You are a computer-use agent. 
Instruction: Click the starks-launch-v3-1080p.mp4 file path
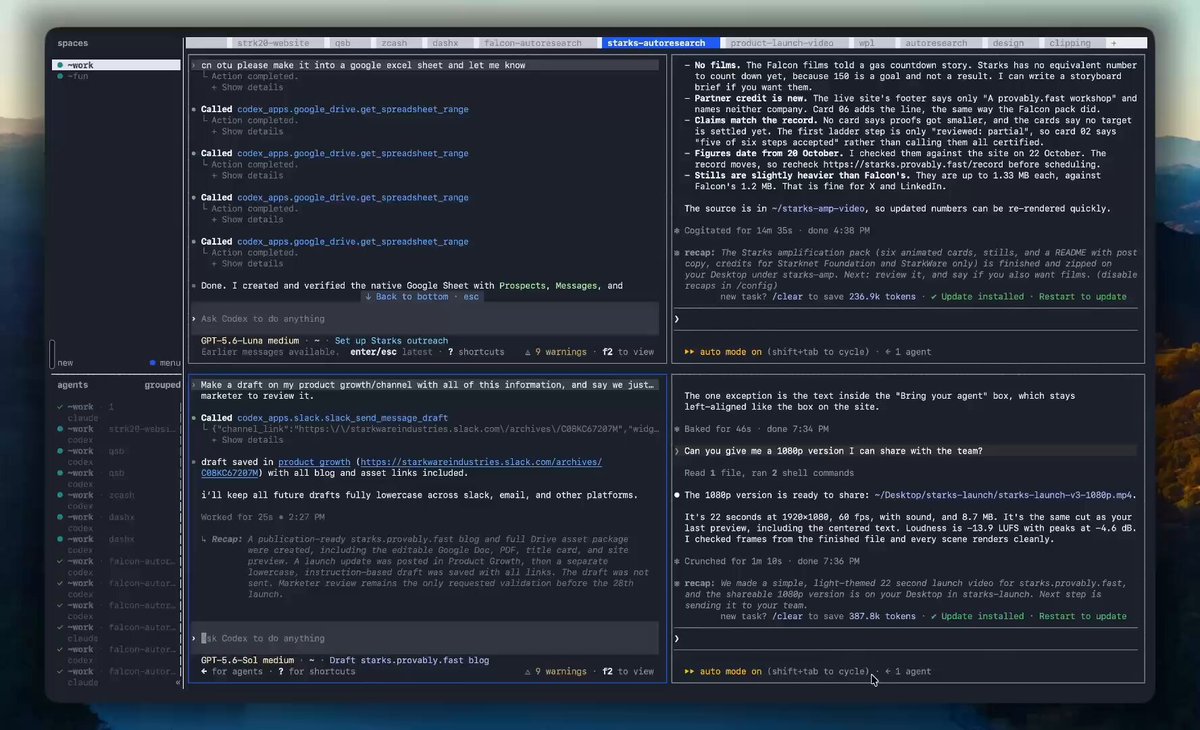[1004, 495]
